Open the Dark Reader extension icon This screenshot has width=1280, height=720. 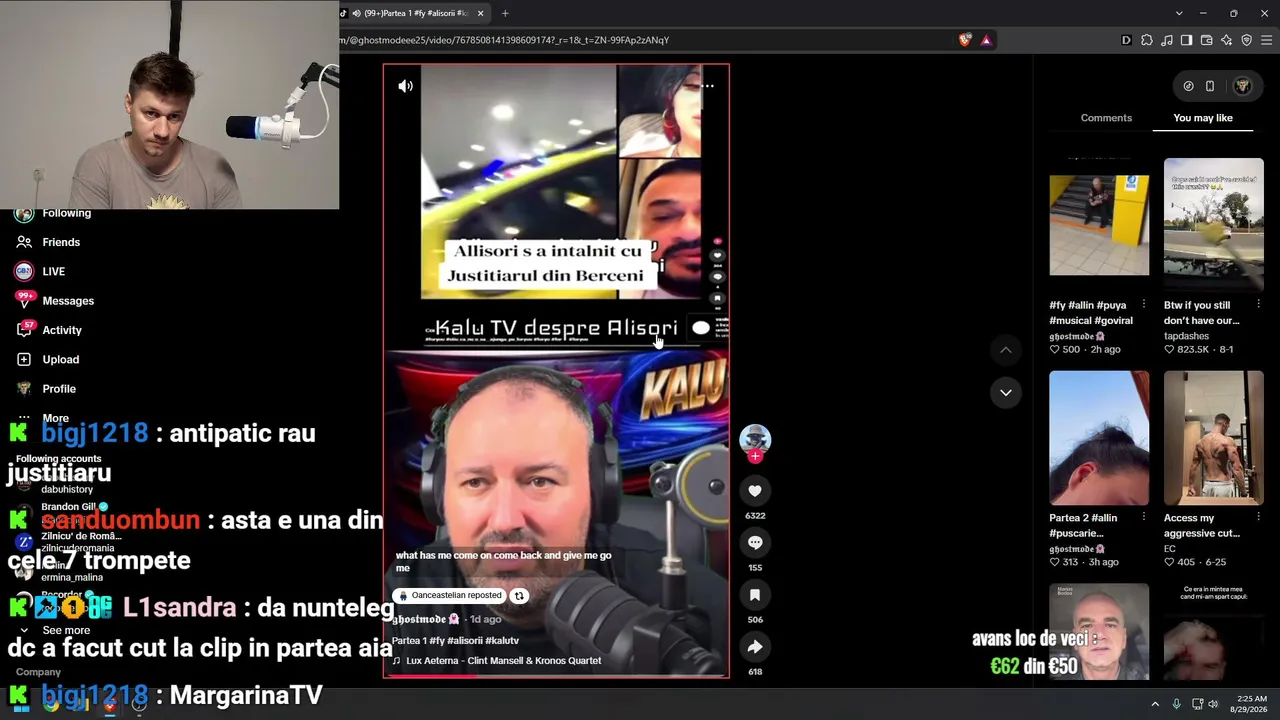[1126, 40]
